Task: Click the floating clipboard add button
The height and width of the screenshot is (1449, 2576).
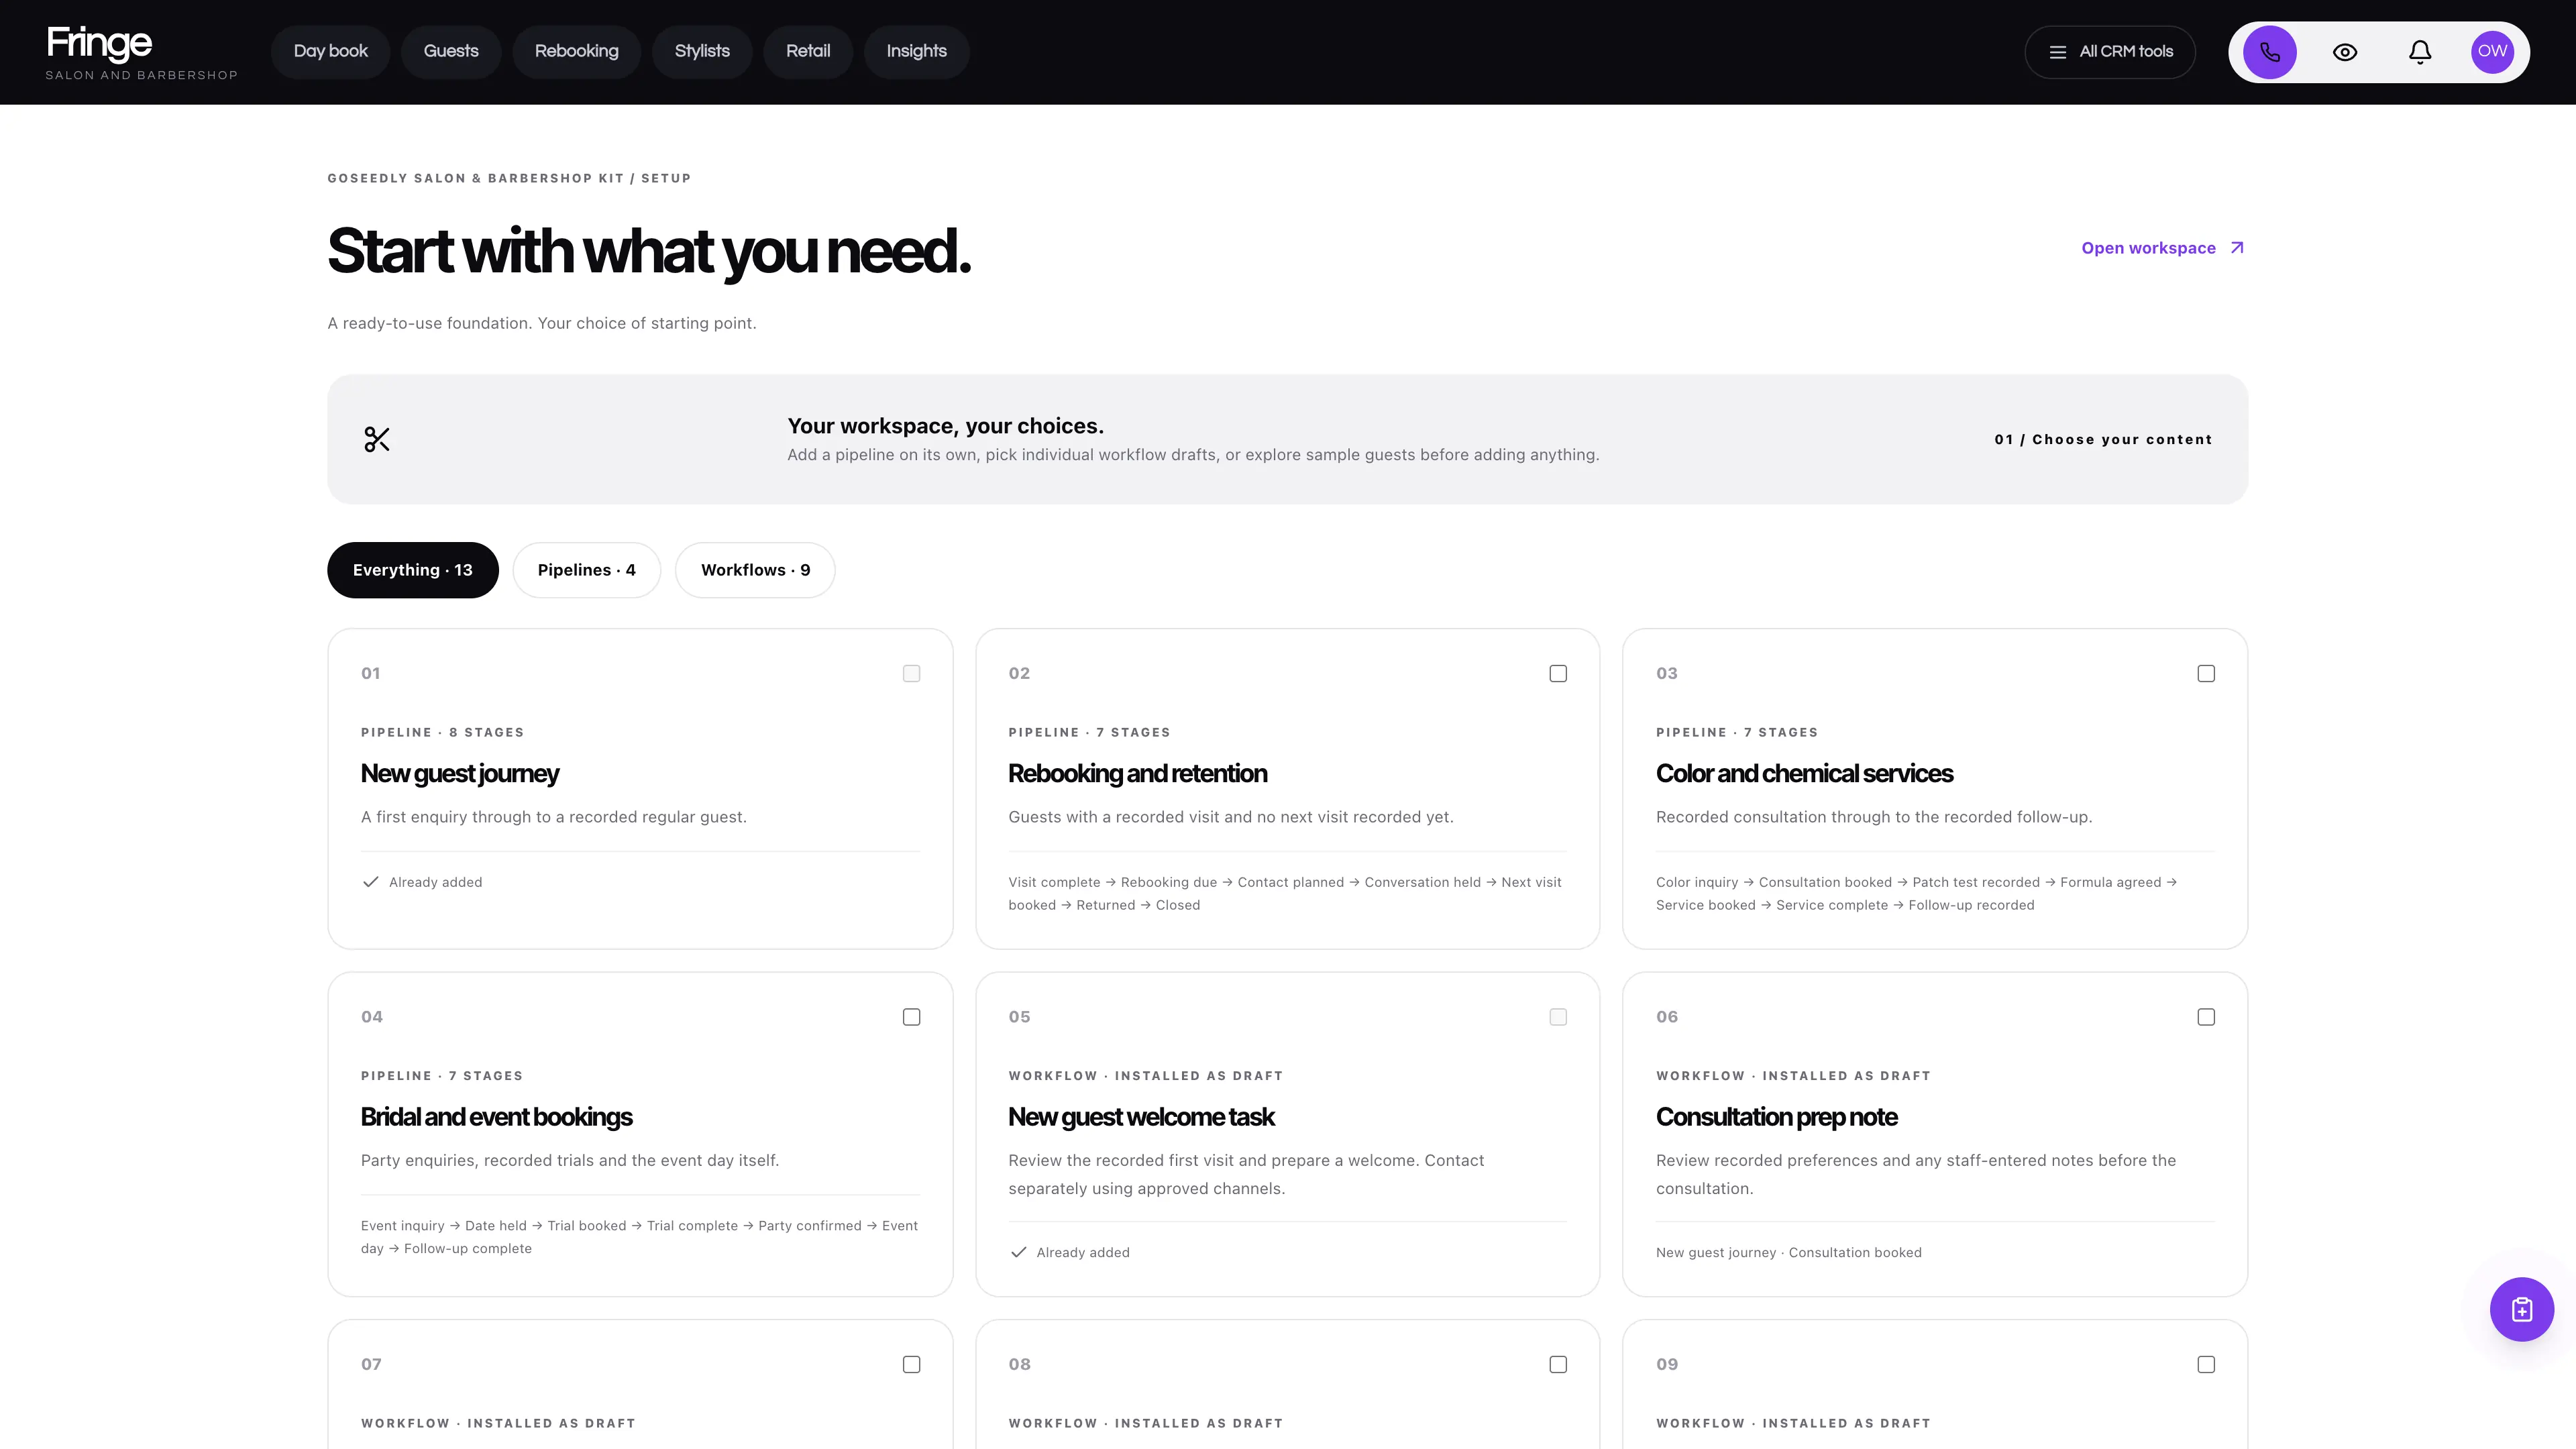Action: pyautogui.click(x=2521, y=1309)
